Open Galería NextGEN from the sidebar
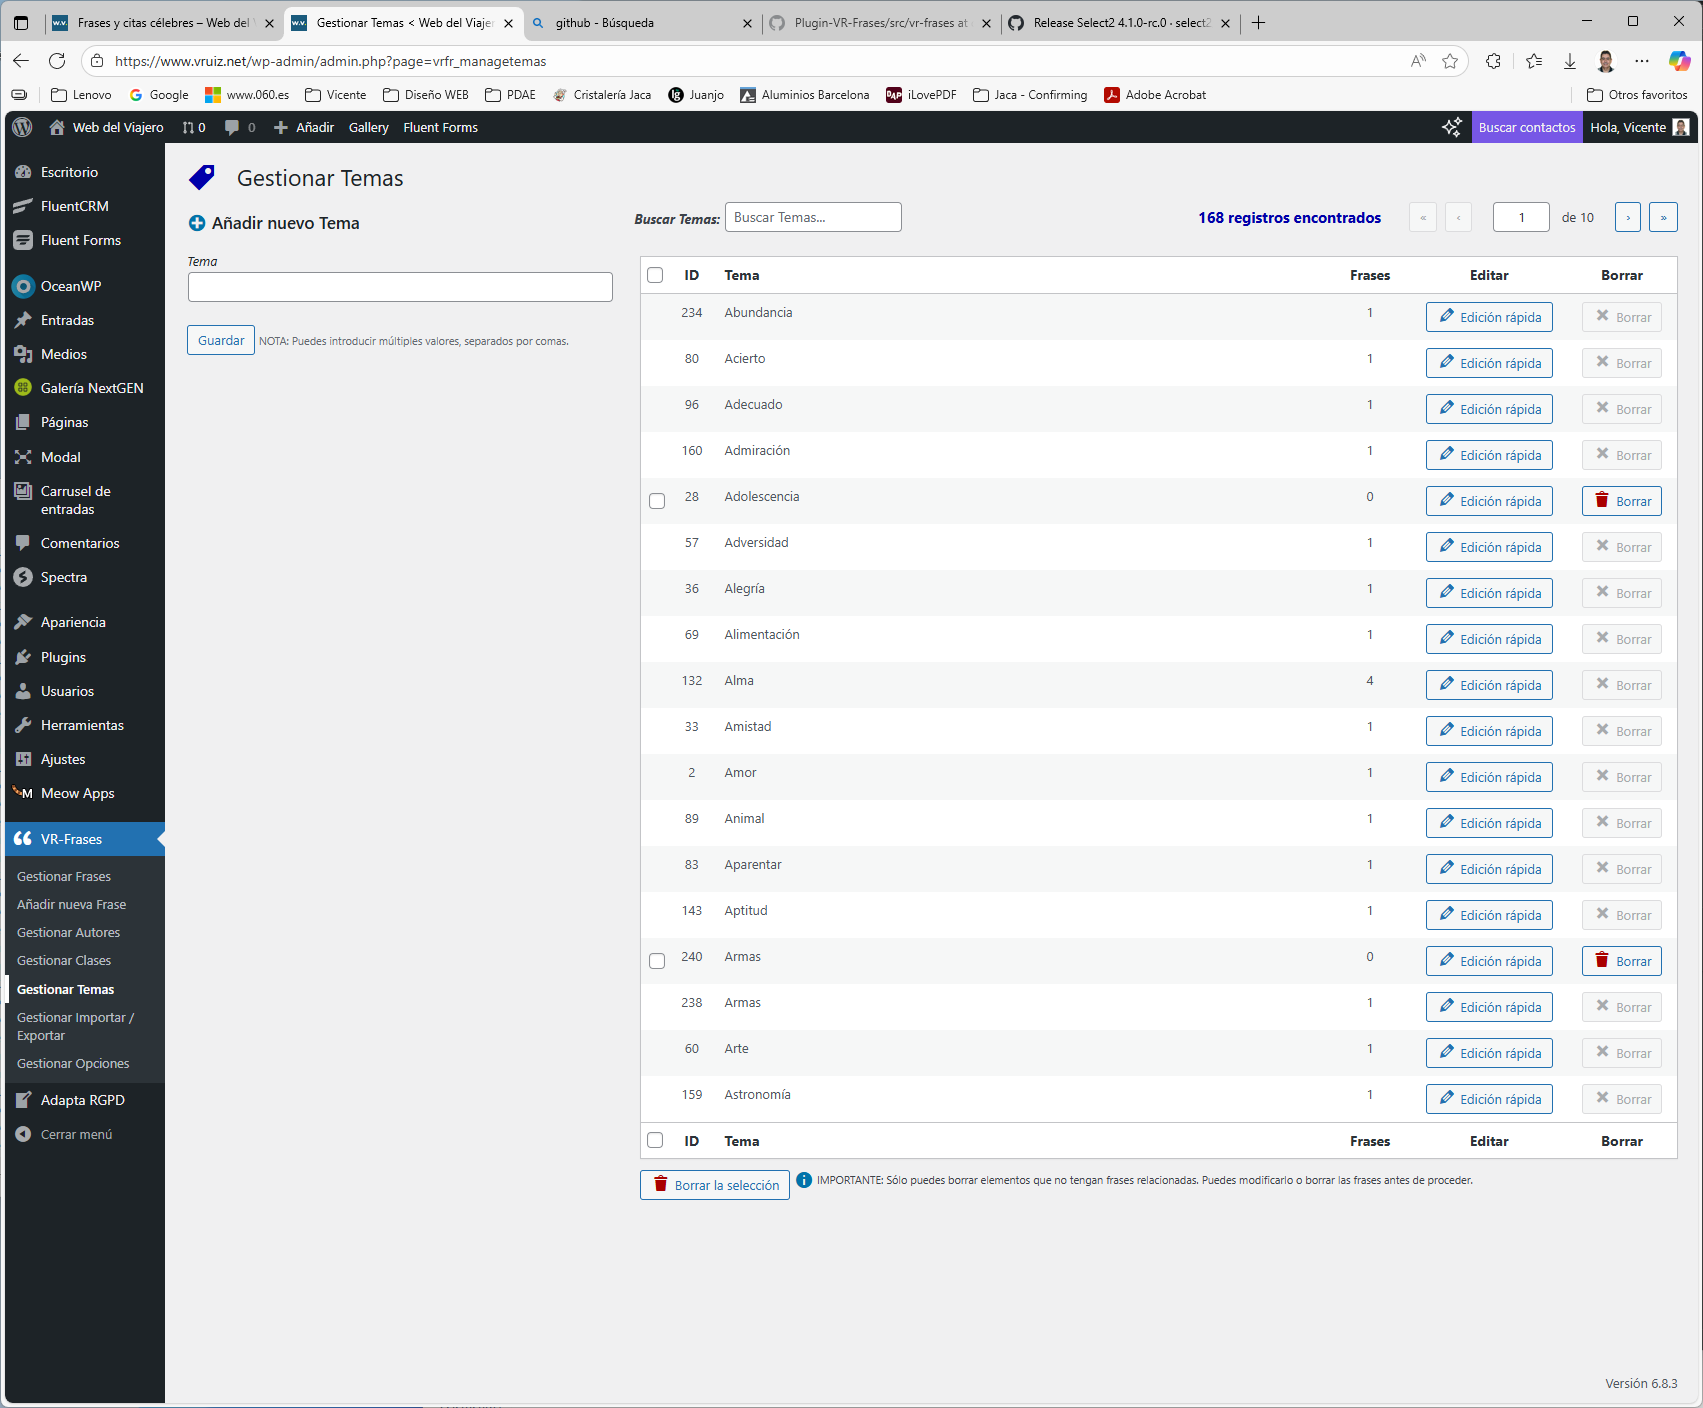The height and width of the screenshot is (1408, 1703). click(x=22, y=388)
